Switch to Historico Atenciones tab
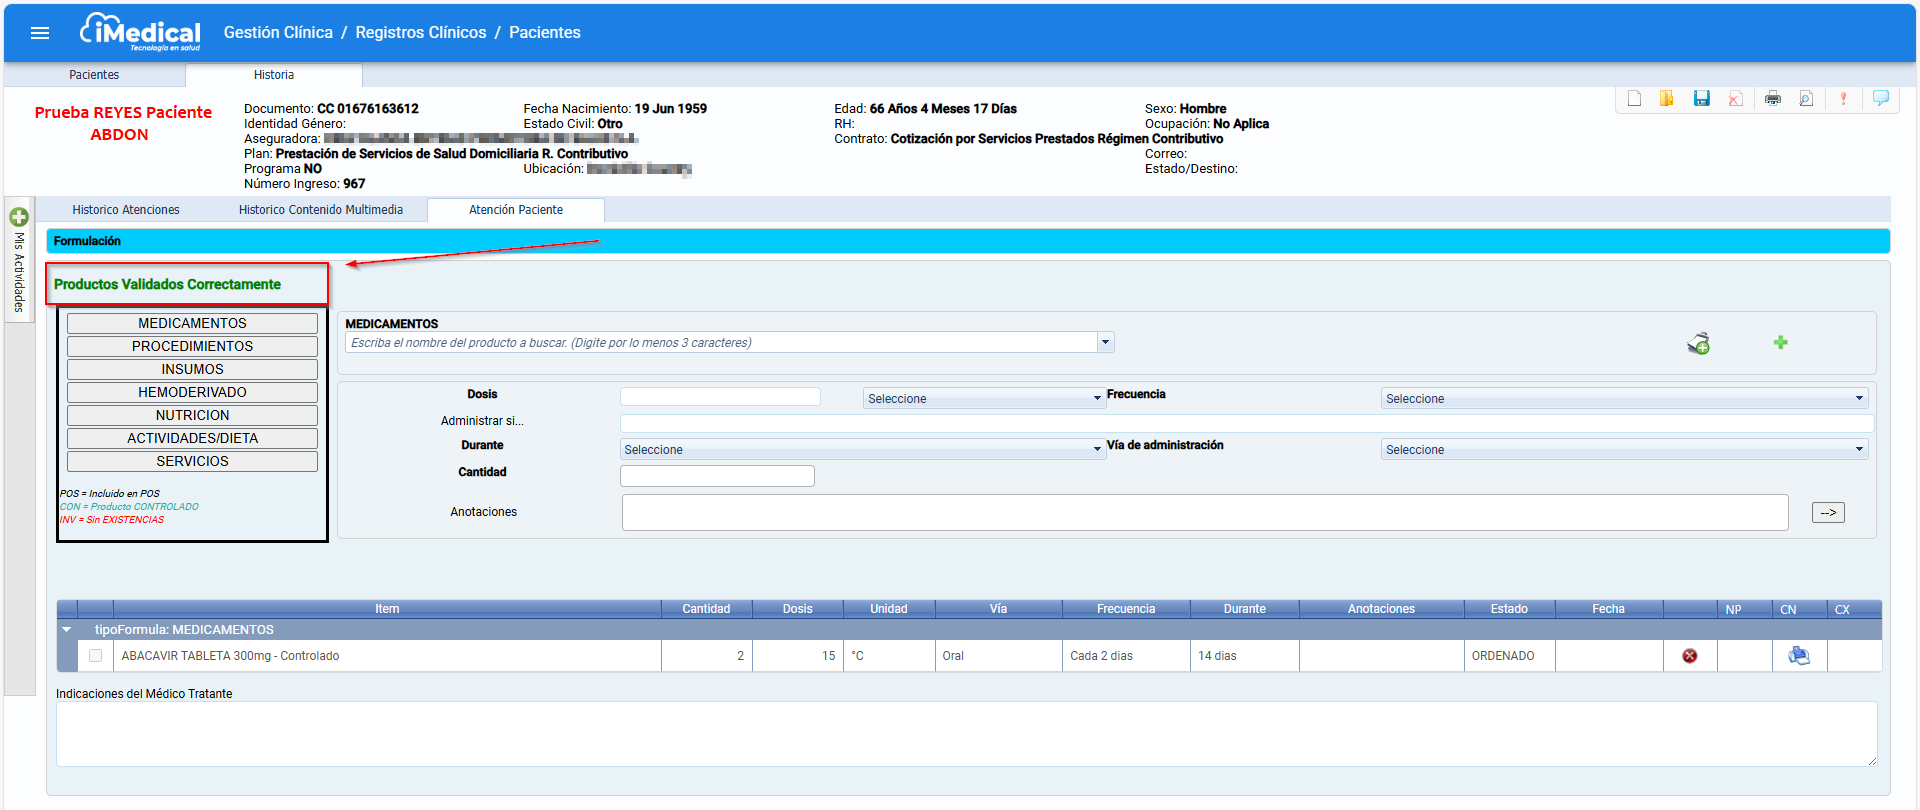This screenshot has width=1920, height=810. pos(126,210)
